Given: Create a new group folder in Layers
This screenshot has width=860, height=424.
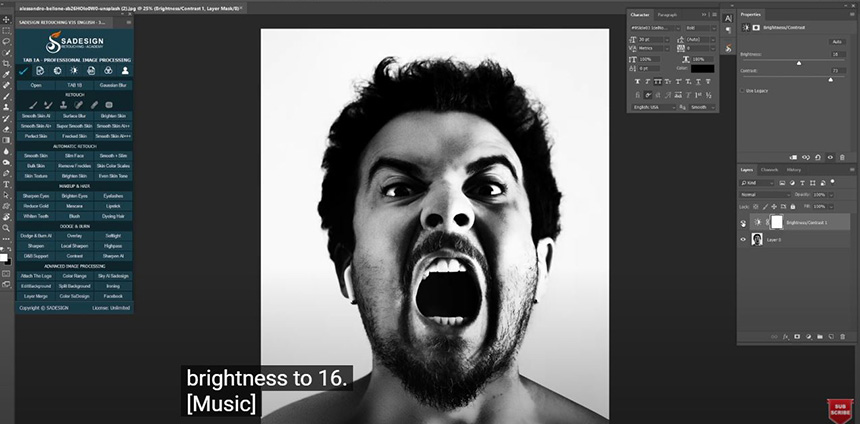Looking at the screenshot, I should [x=820, y=337].
